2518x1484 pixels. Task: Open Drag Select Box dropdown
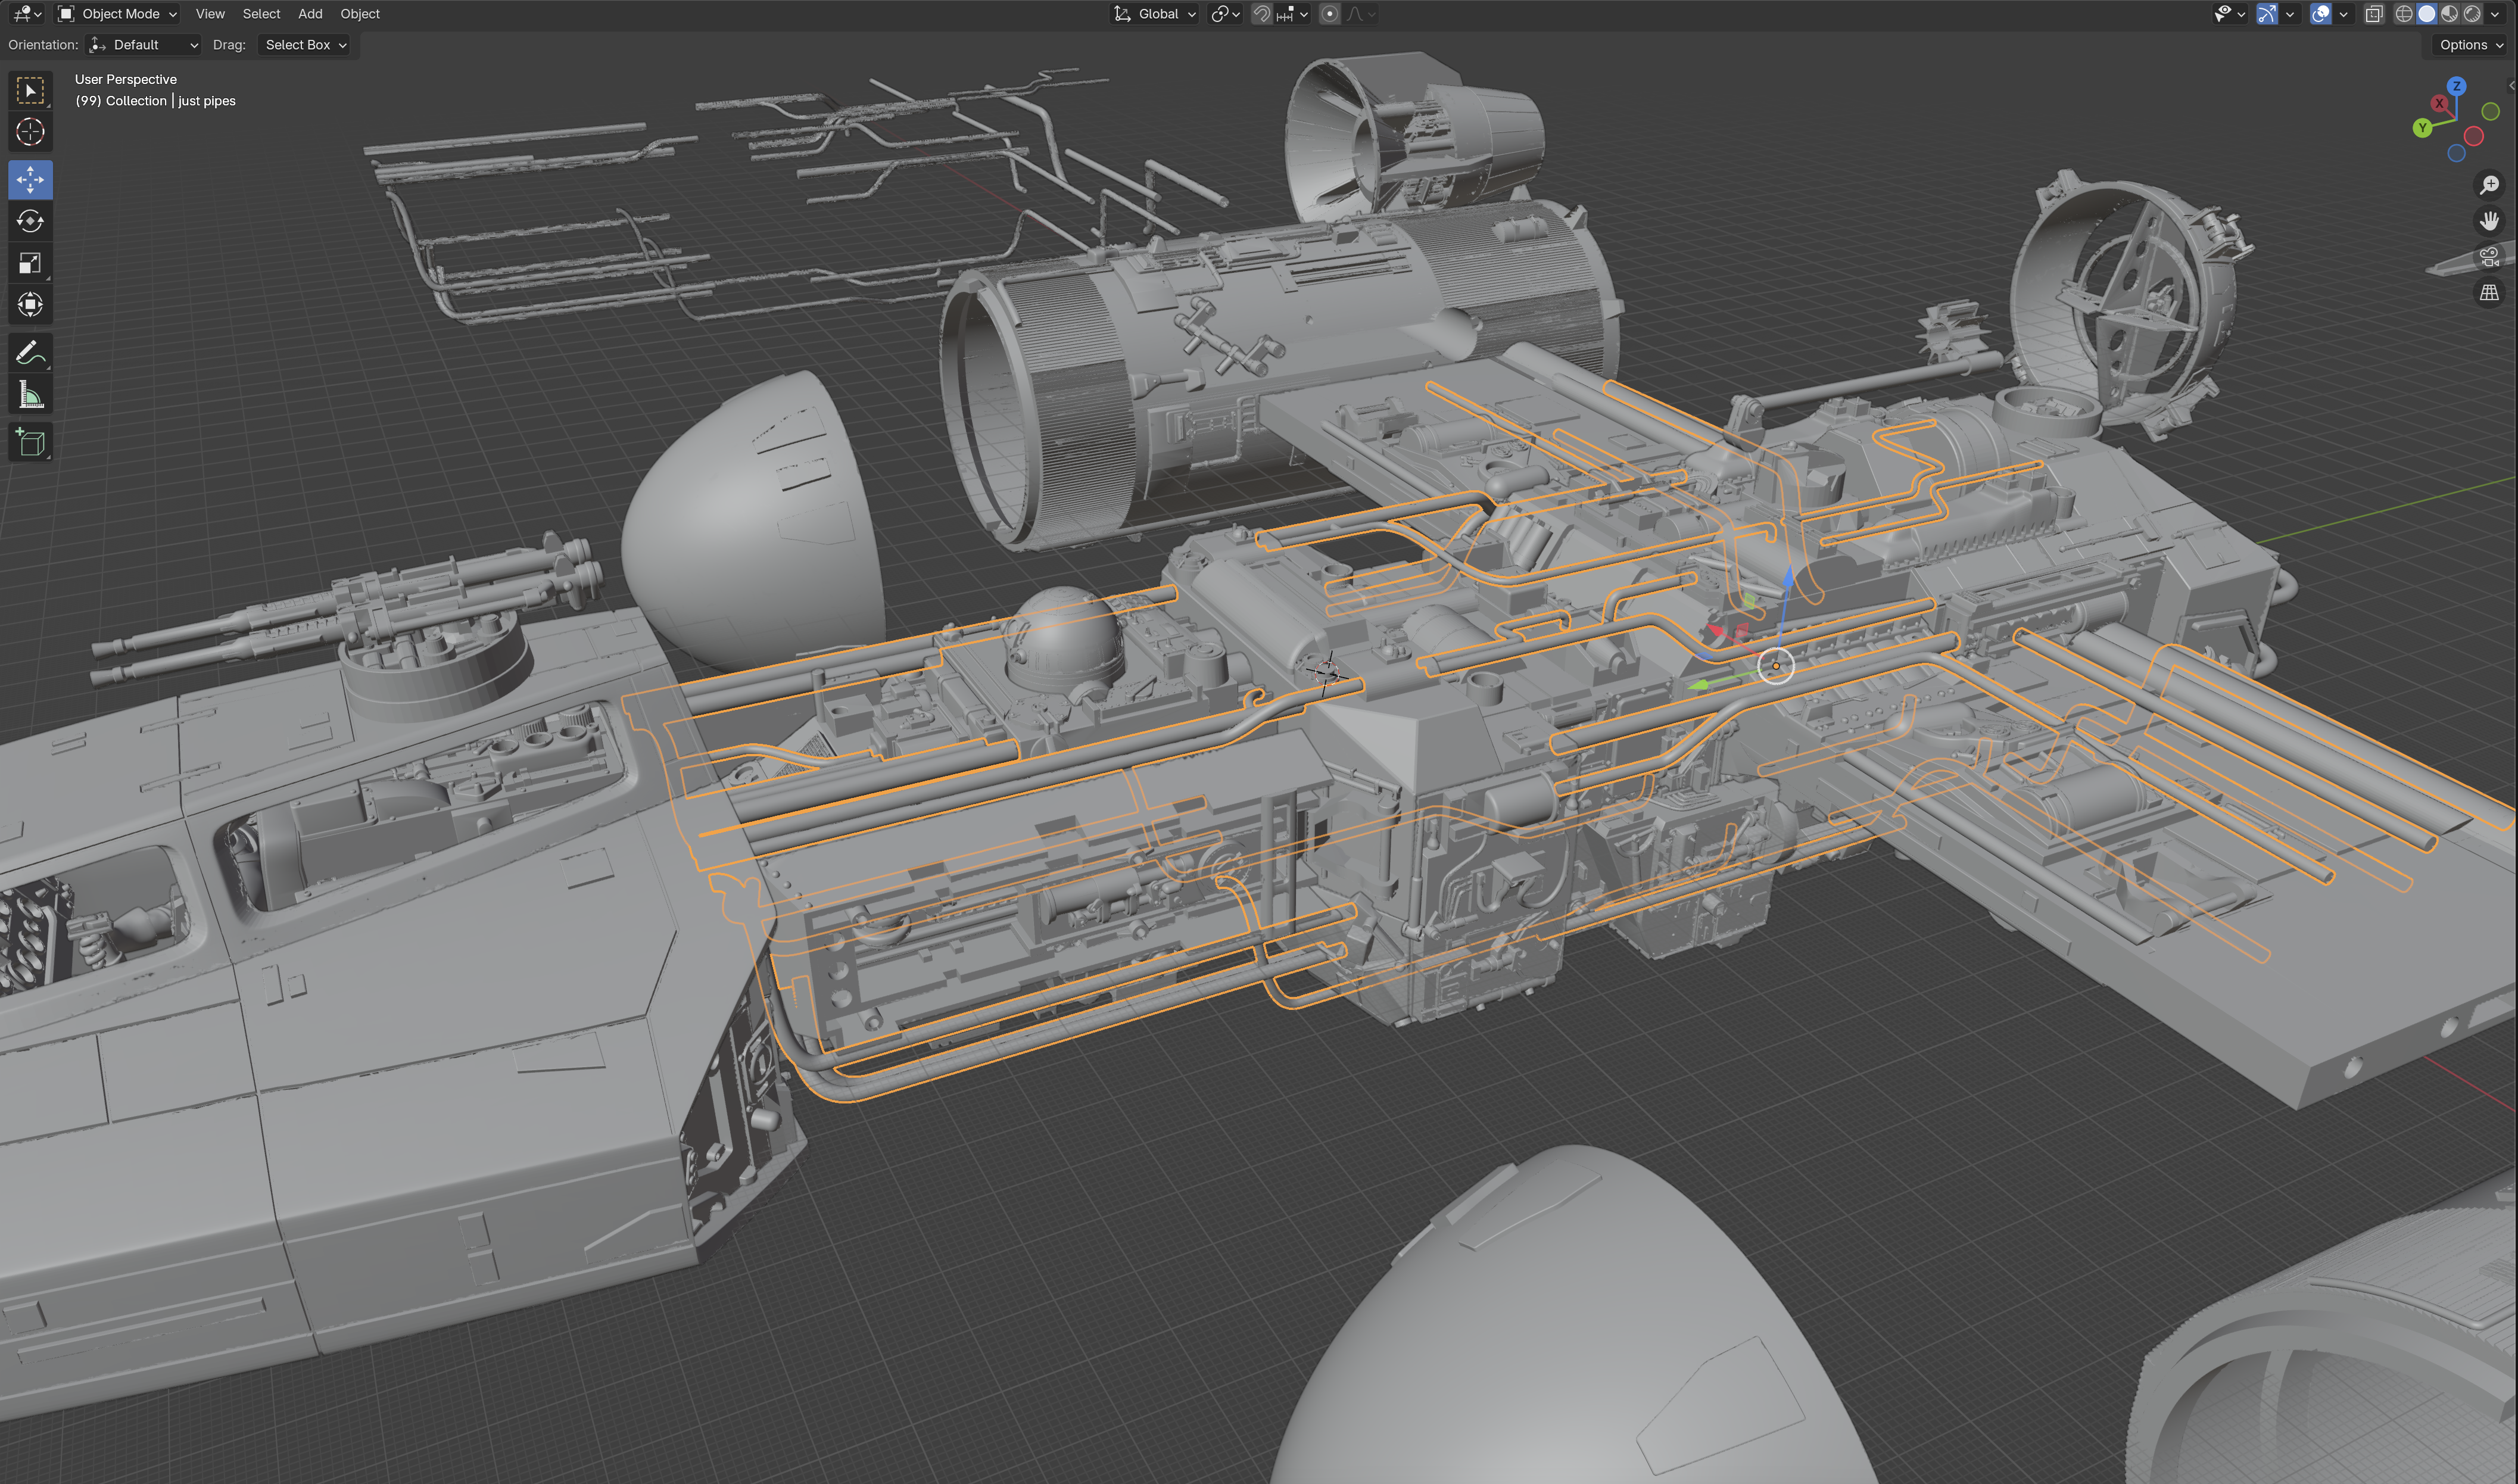click(305, 45)
